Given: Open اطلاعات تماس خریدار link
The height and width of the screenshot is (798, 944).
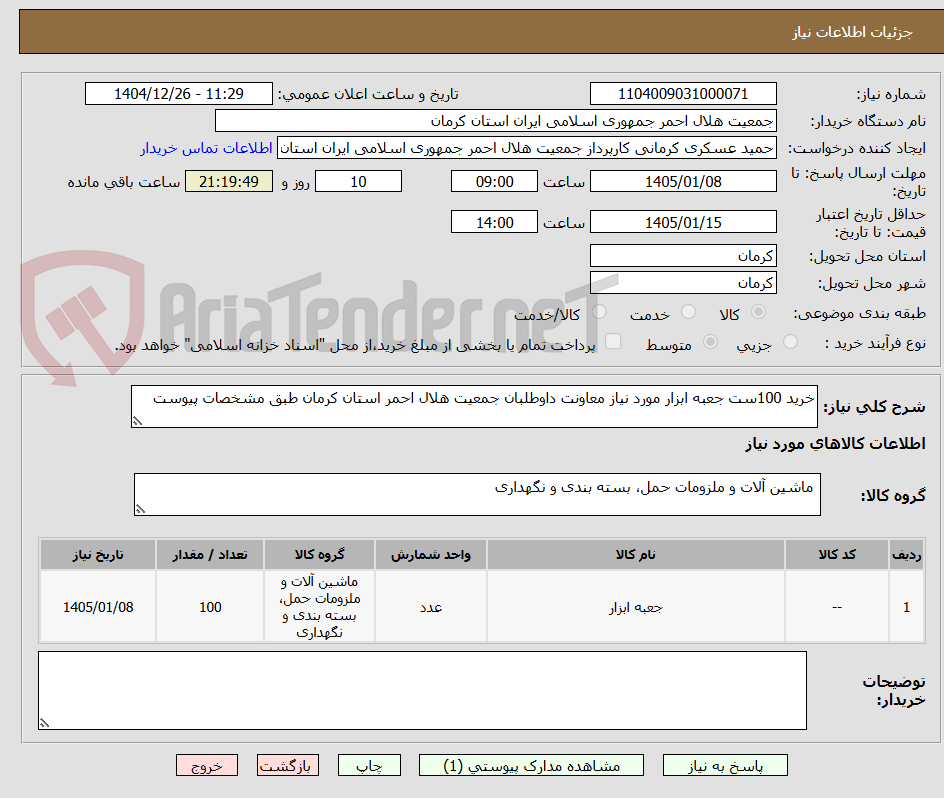Looking at the screenshot, I should [206, 148].
